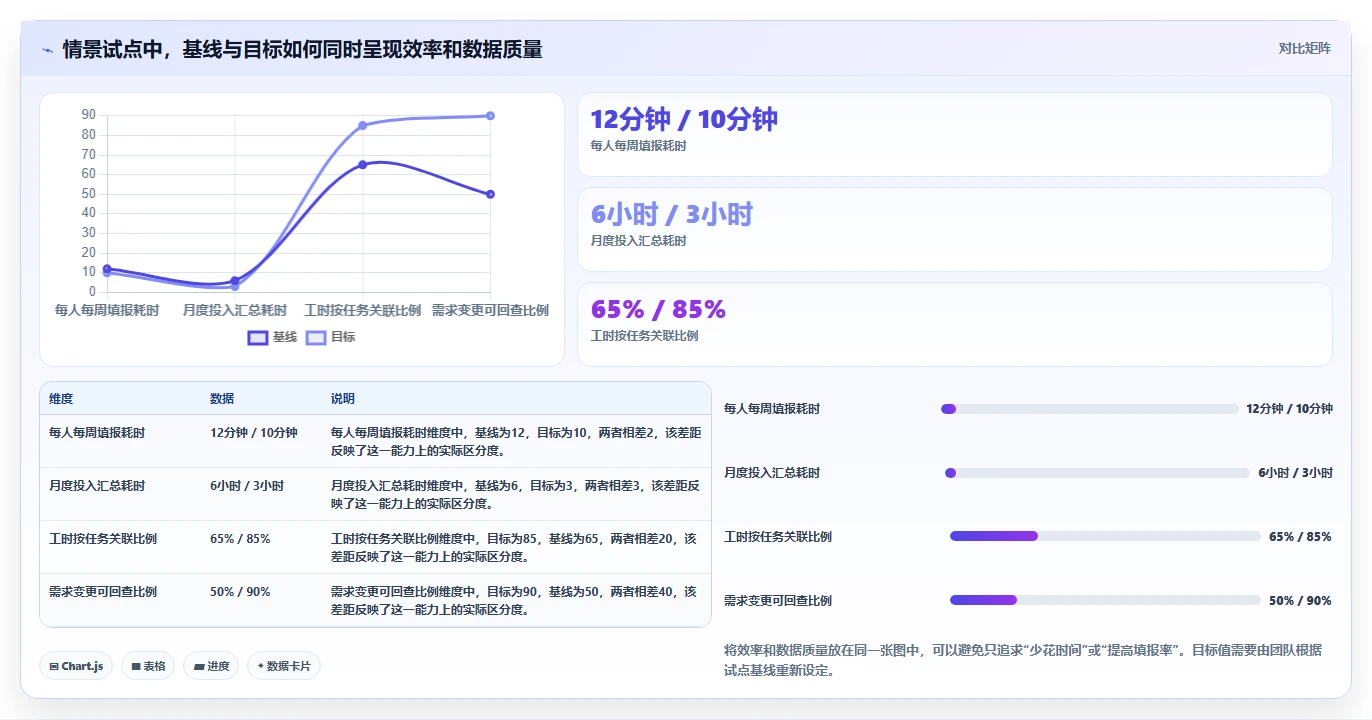The image size is (1372, 720).
Task: Click the 每人每周填报耗时 chart axis label
Action: click(107, 311)
